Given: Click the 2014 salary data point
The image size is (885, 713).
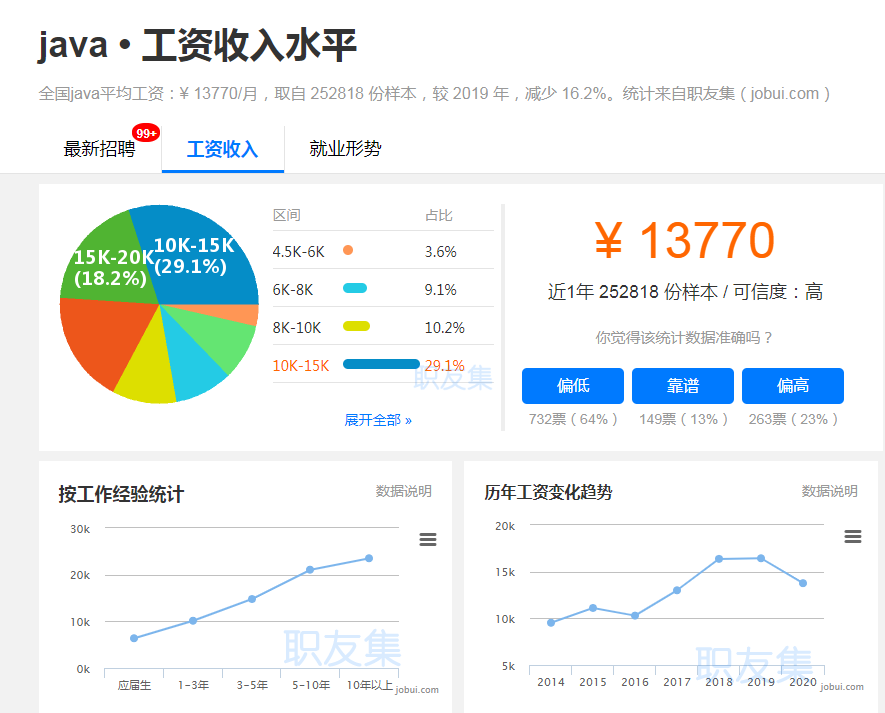Looking at the screenshot, I should 551,623.
